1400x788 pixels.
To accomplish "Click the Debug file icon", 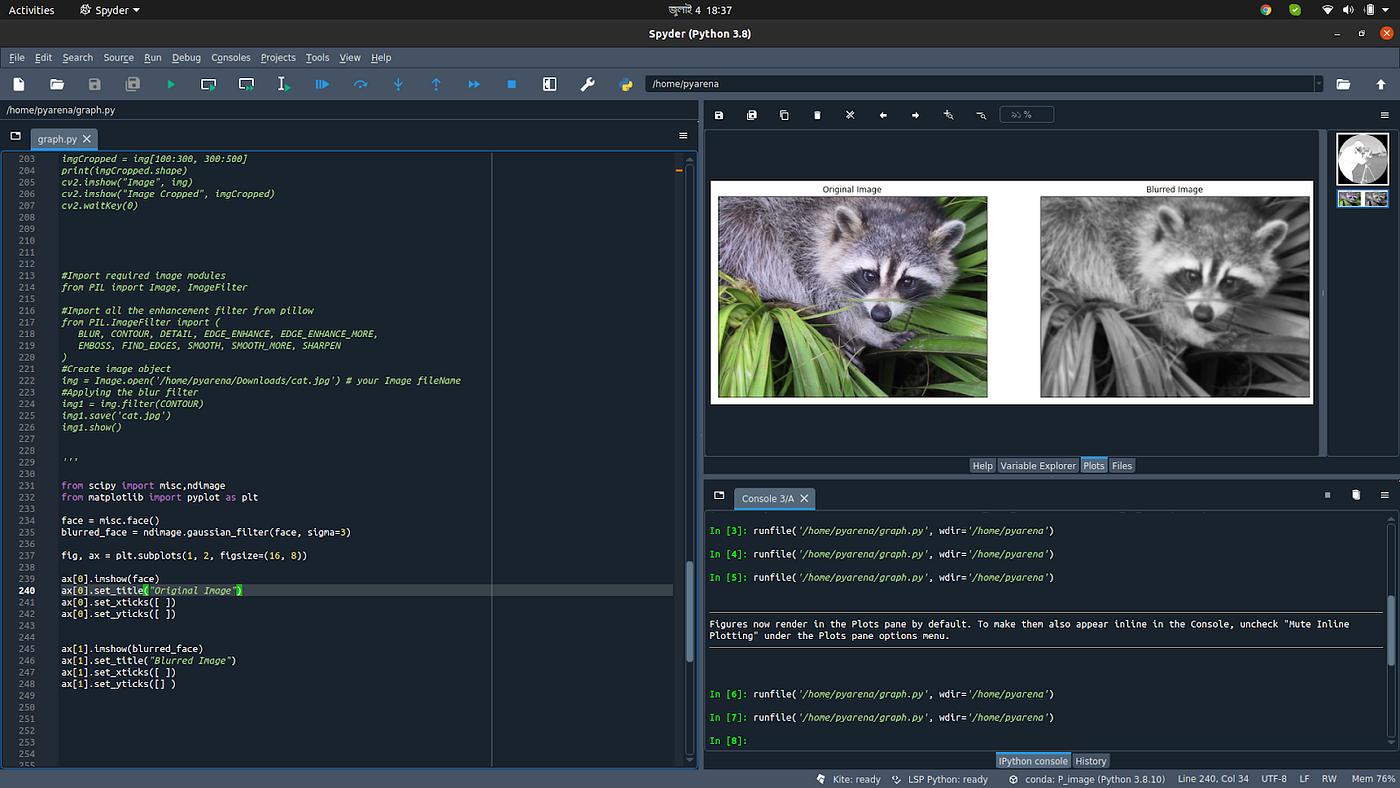I will tap(322, 85).
